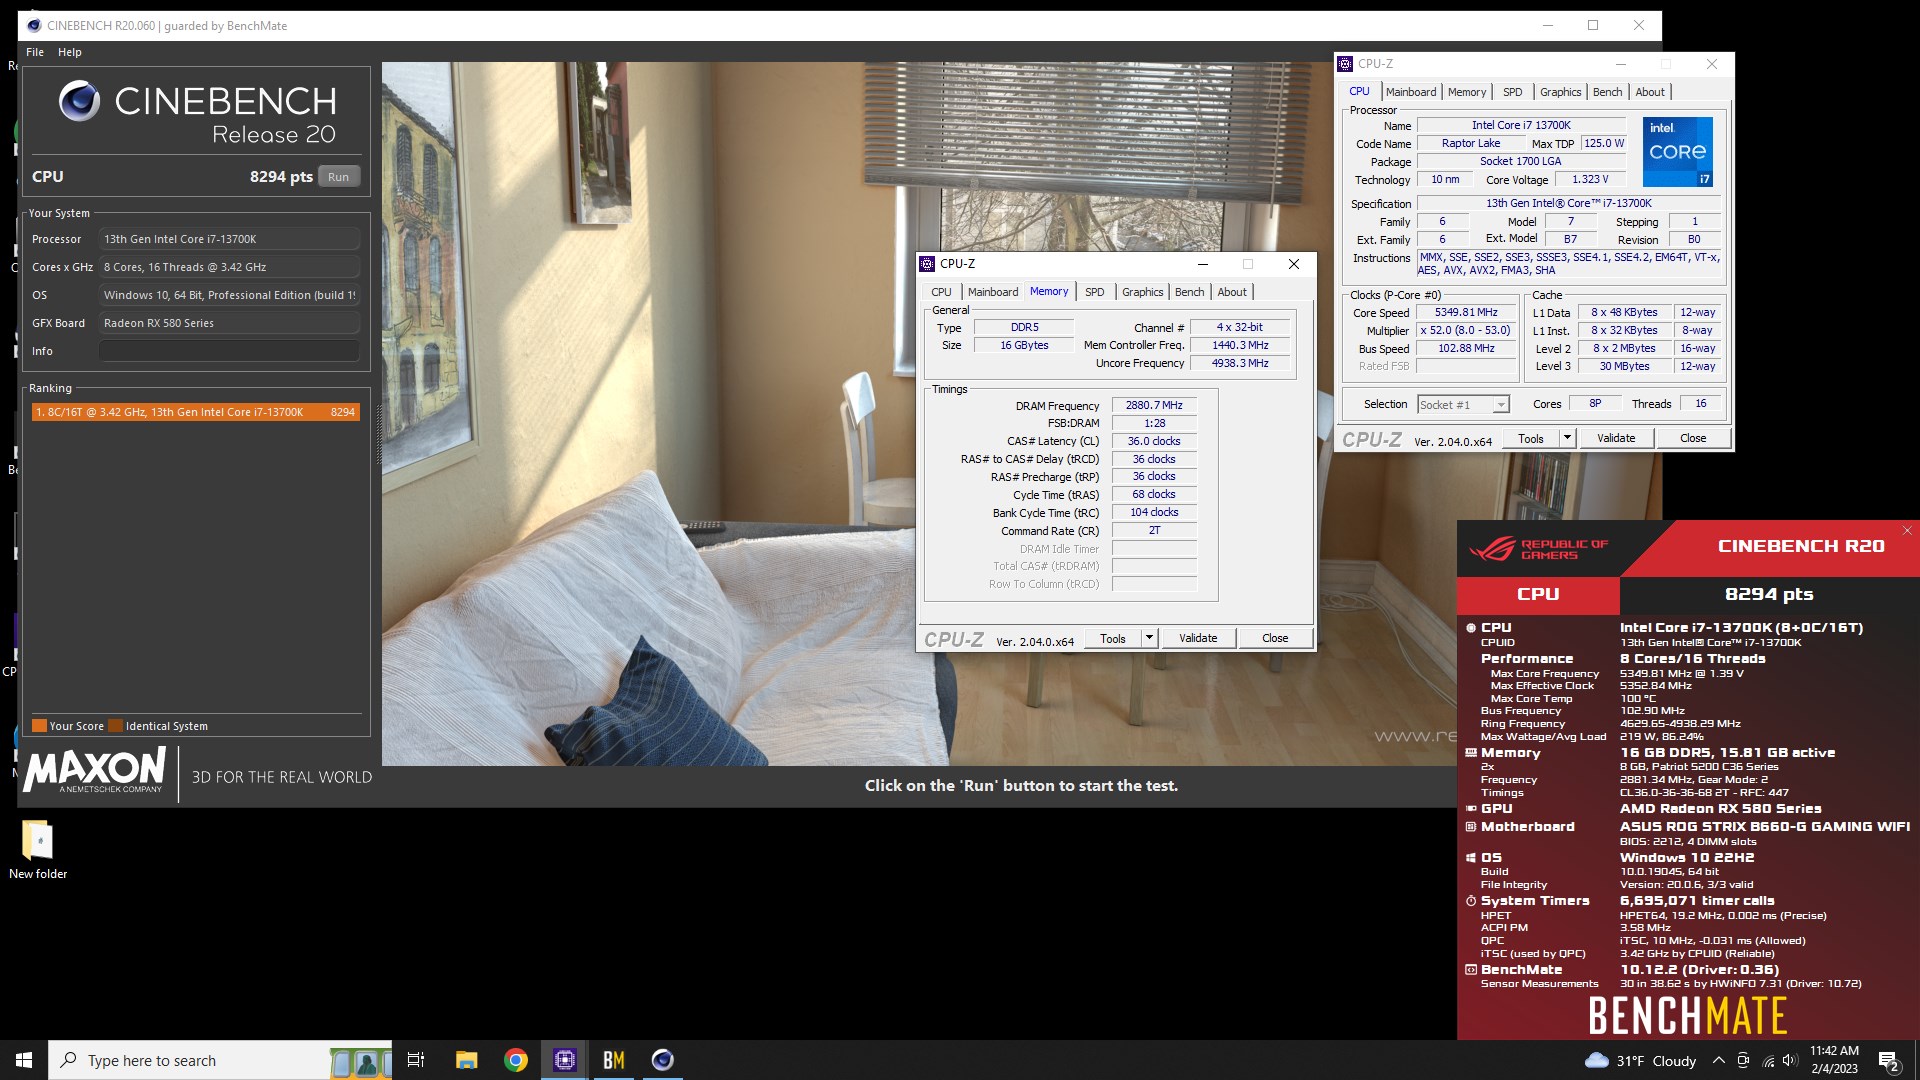Open the volume speaker tray icon
The height and width of the screenshot is (1080, 1920).
coord(1791,1061)
